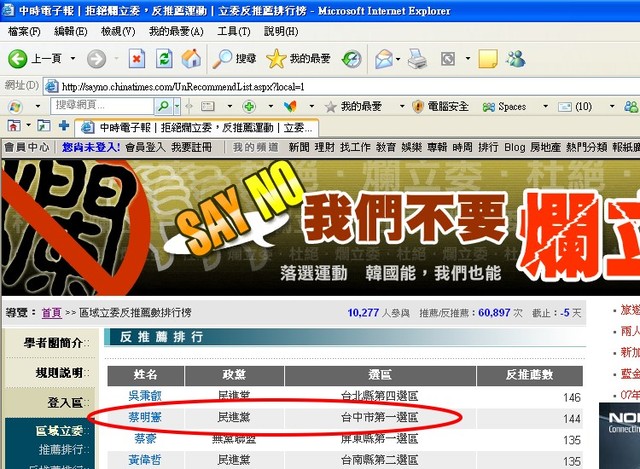Click the grey square toolbar icon beside printer

[448, 59]
